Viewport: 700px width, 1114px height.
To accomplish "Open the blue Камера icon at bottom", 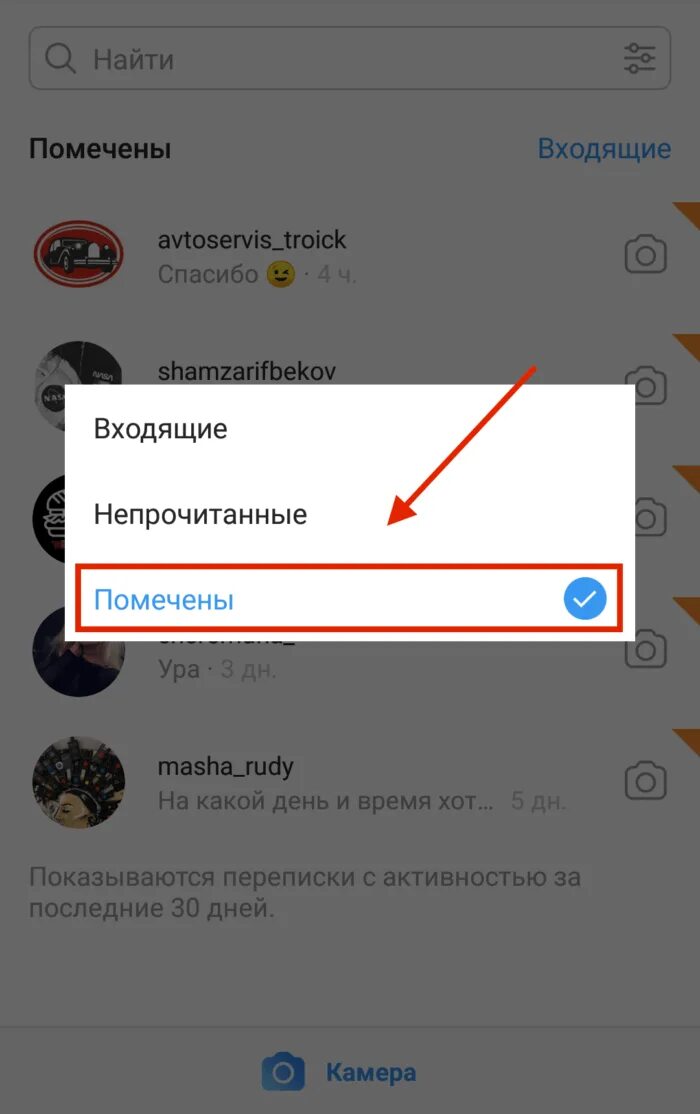I will click(283, 1072).
